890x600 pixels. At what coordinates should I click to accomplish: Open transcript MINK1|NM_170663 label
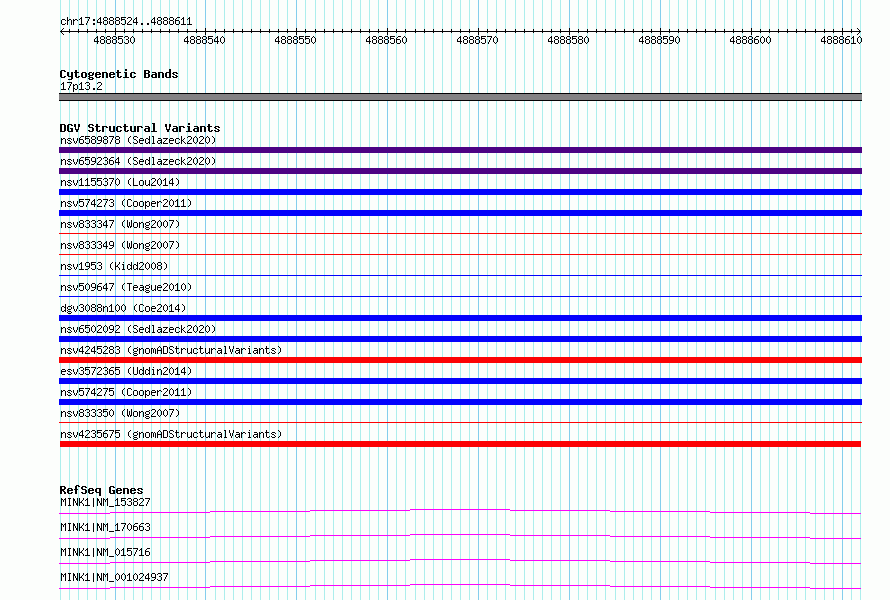(x=105, y=527)
